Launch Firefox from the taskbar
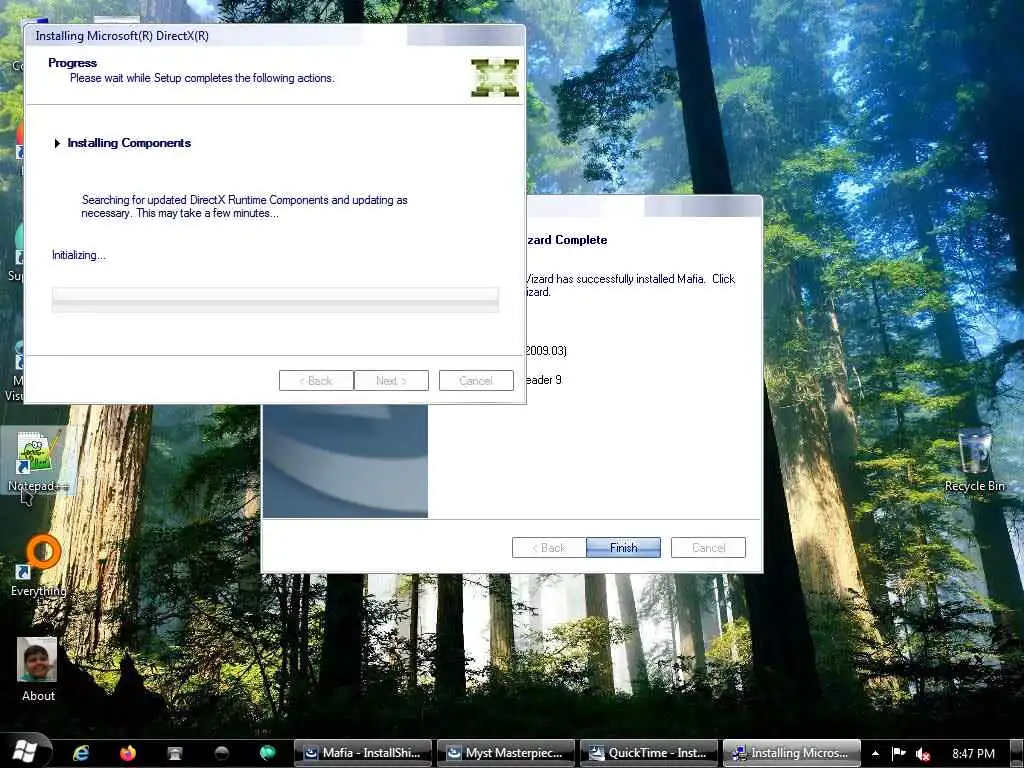1024x768 pixels. pyautogui.click(x=128, y=753)
